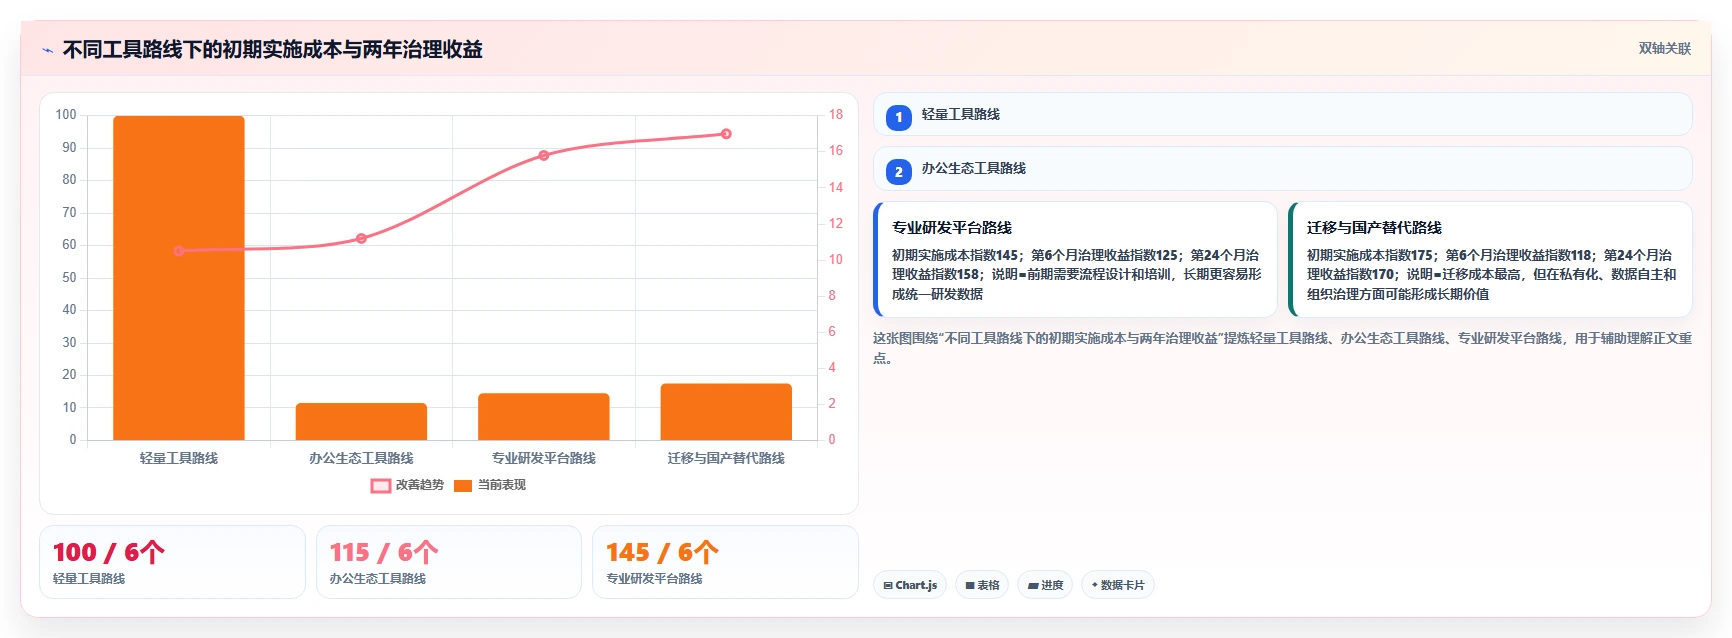Click the chart title 不同工具路线下的初期实施成本与两年治理收益

click(x=273, y=49)
